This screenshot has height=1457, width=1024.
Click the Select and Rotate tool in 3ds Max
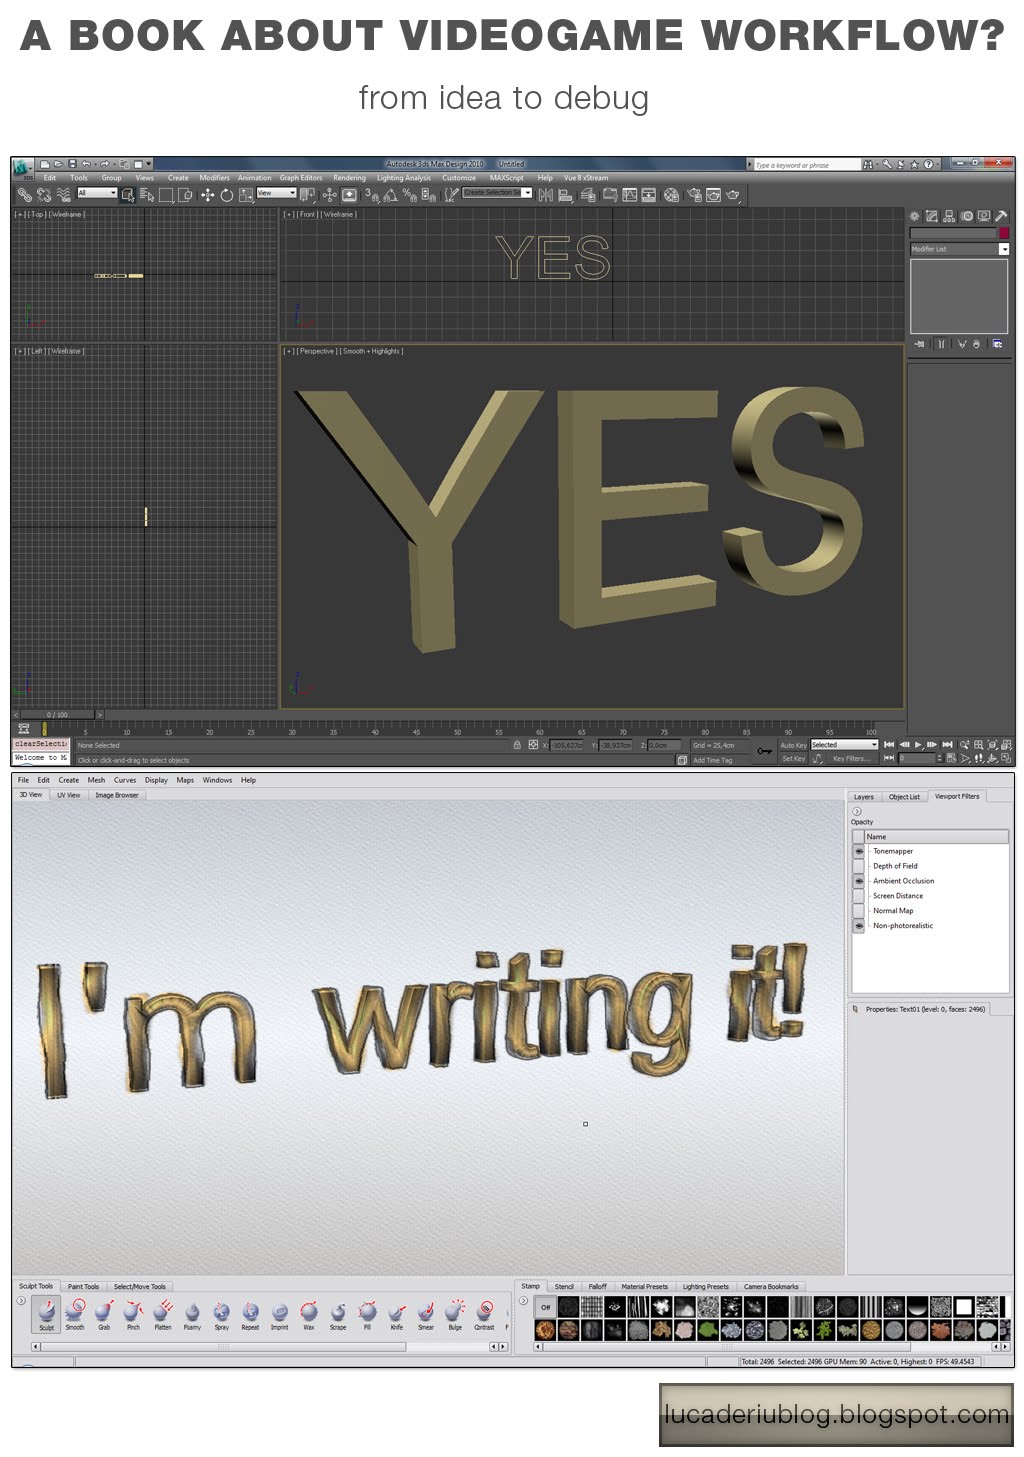click(x=226, y=195)
